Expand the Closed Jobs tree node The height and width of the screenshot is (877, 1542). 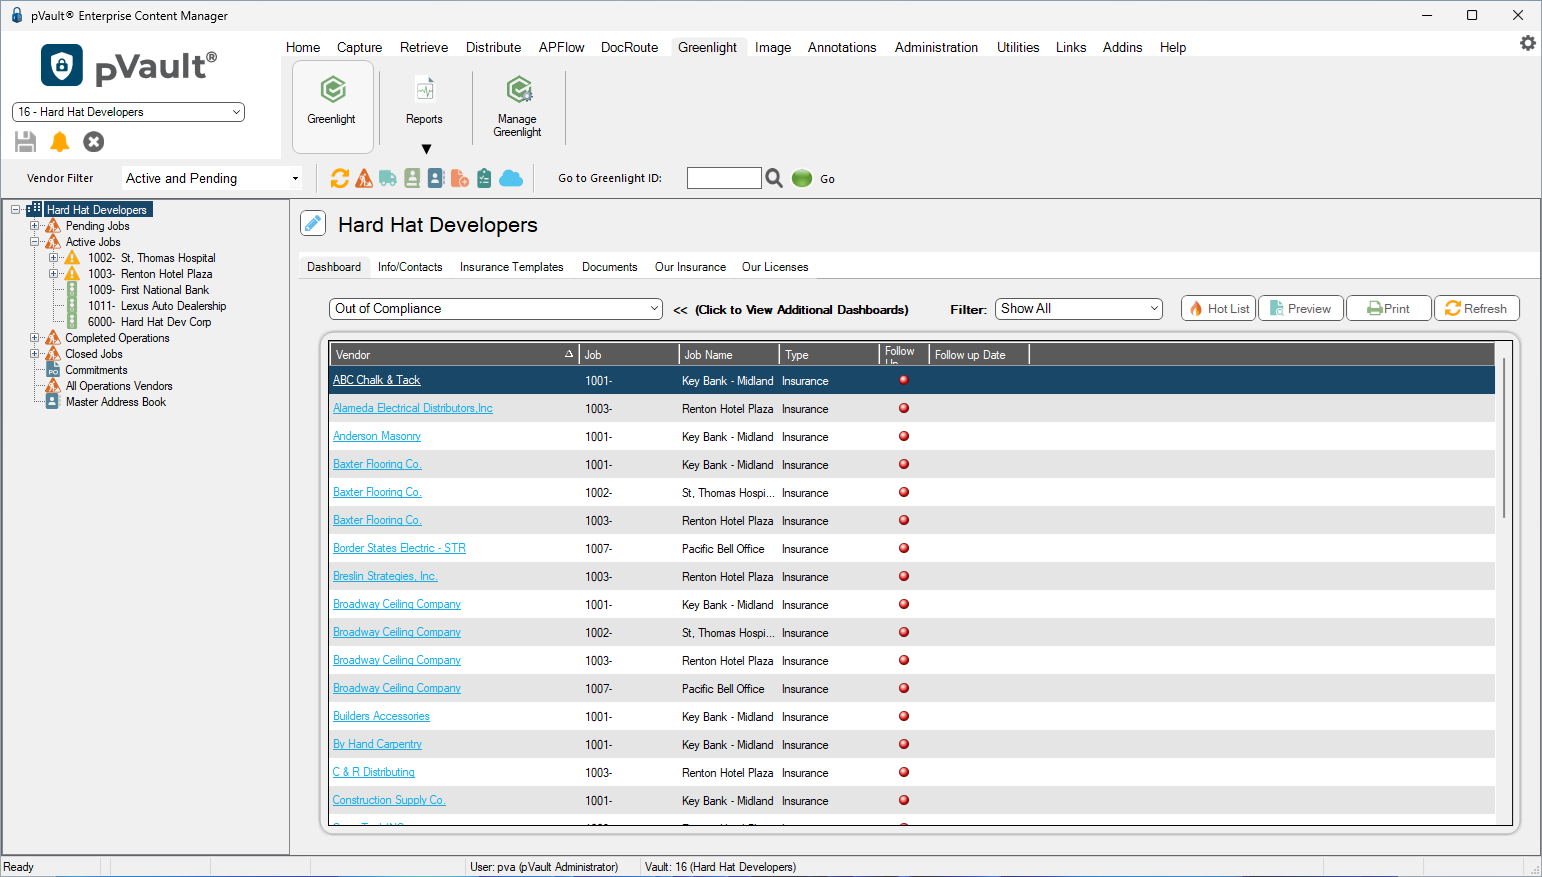pyautogui.click(x=34, y=354)
